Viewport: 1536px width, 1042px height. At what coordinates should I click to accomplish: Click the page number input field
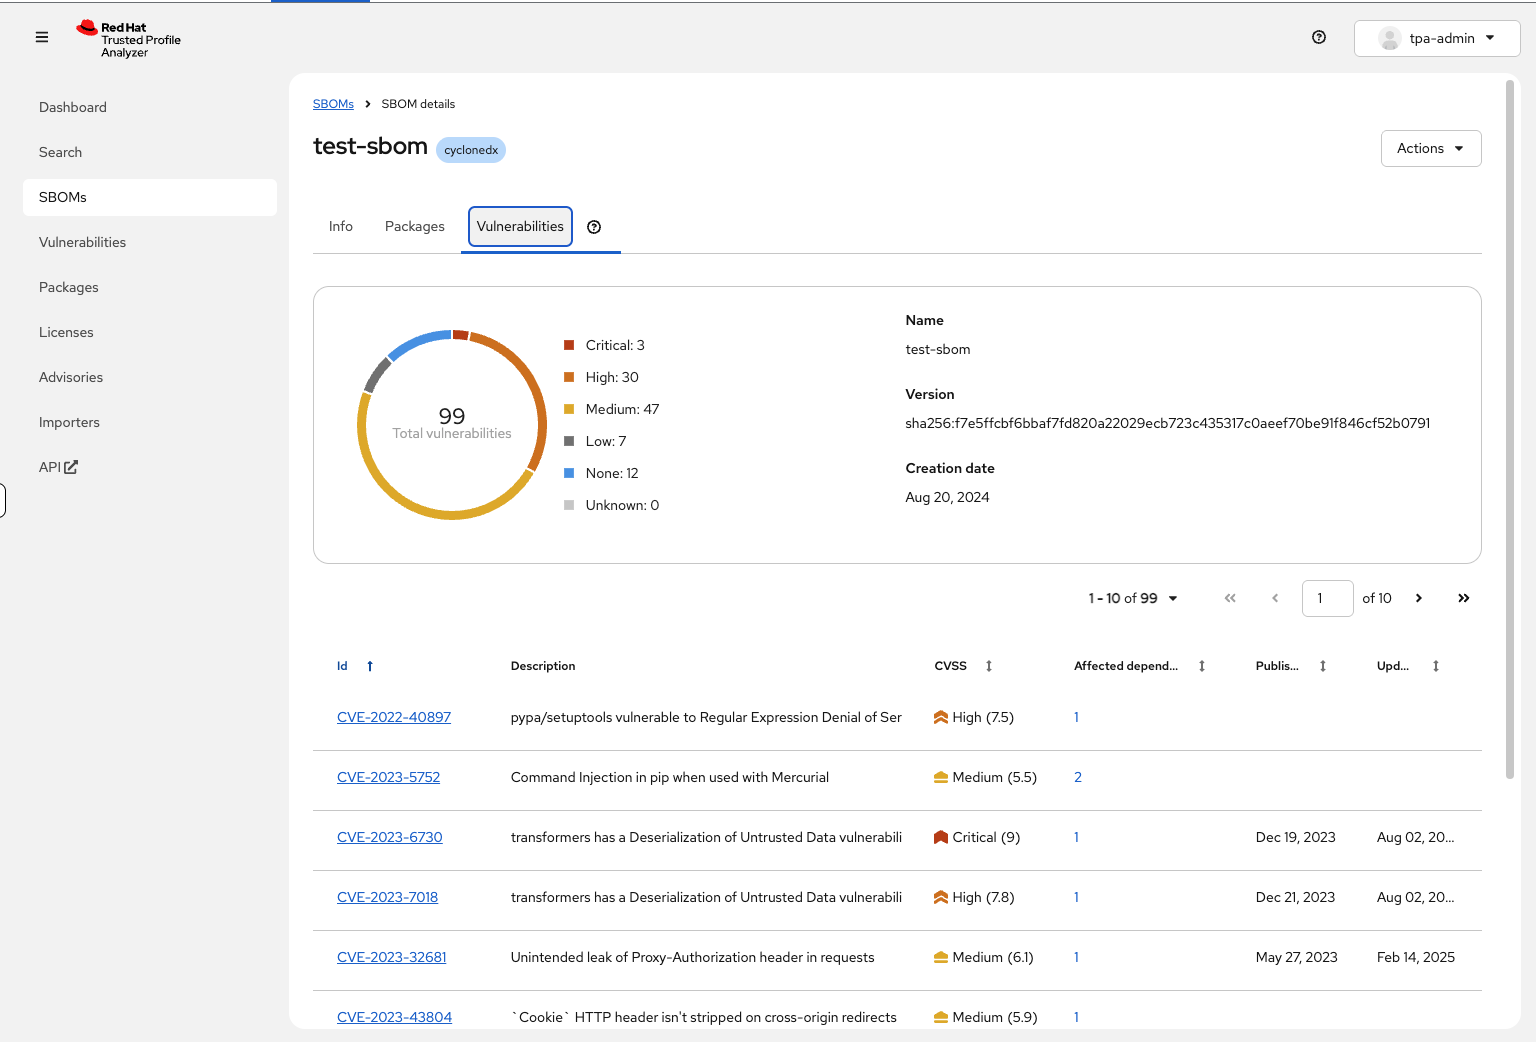1326,598
